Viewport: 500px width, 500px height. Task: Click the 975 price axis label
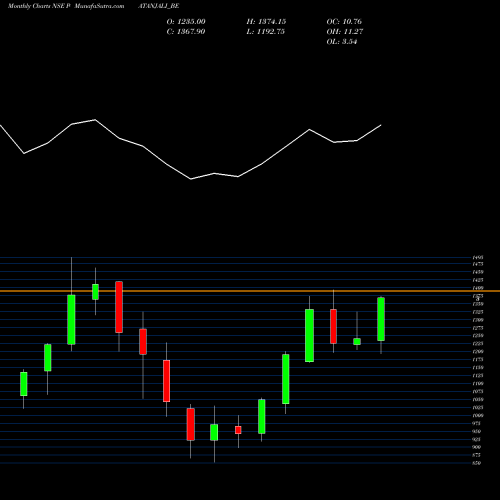click(477, 423)
